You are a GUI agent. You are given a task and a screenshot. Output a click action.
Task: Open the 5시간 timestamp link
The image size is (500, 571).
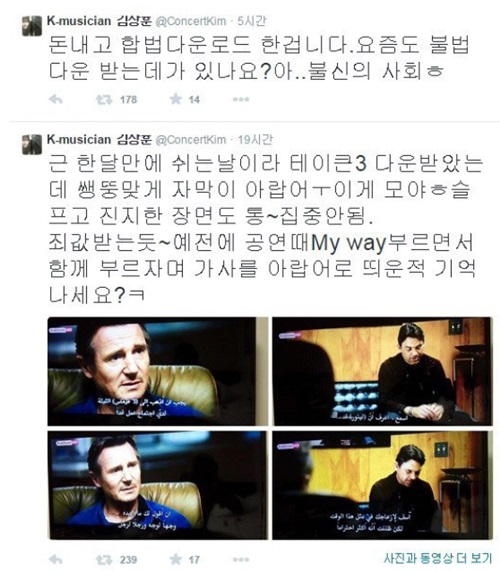(252, 21)
